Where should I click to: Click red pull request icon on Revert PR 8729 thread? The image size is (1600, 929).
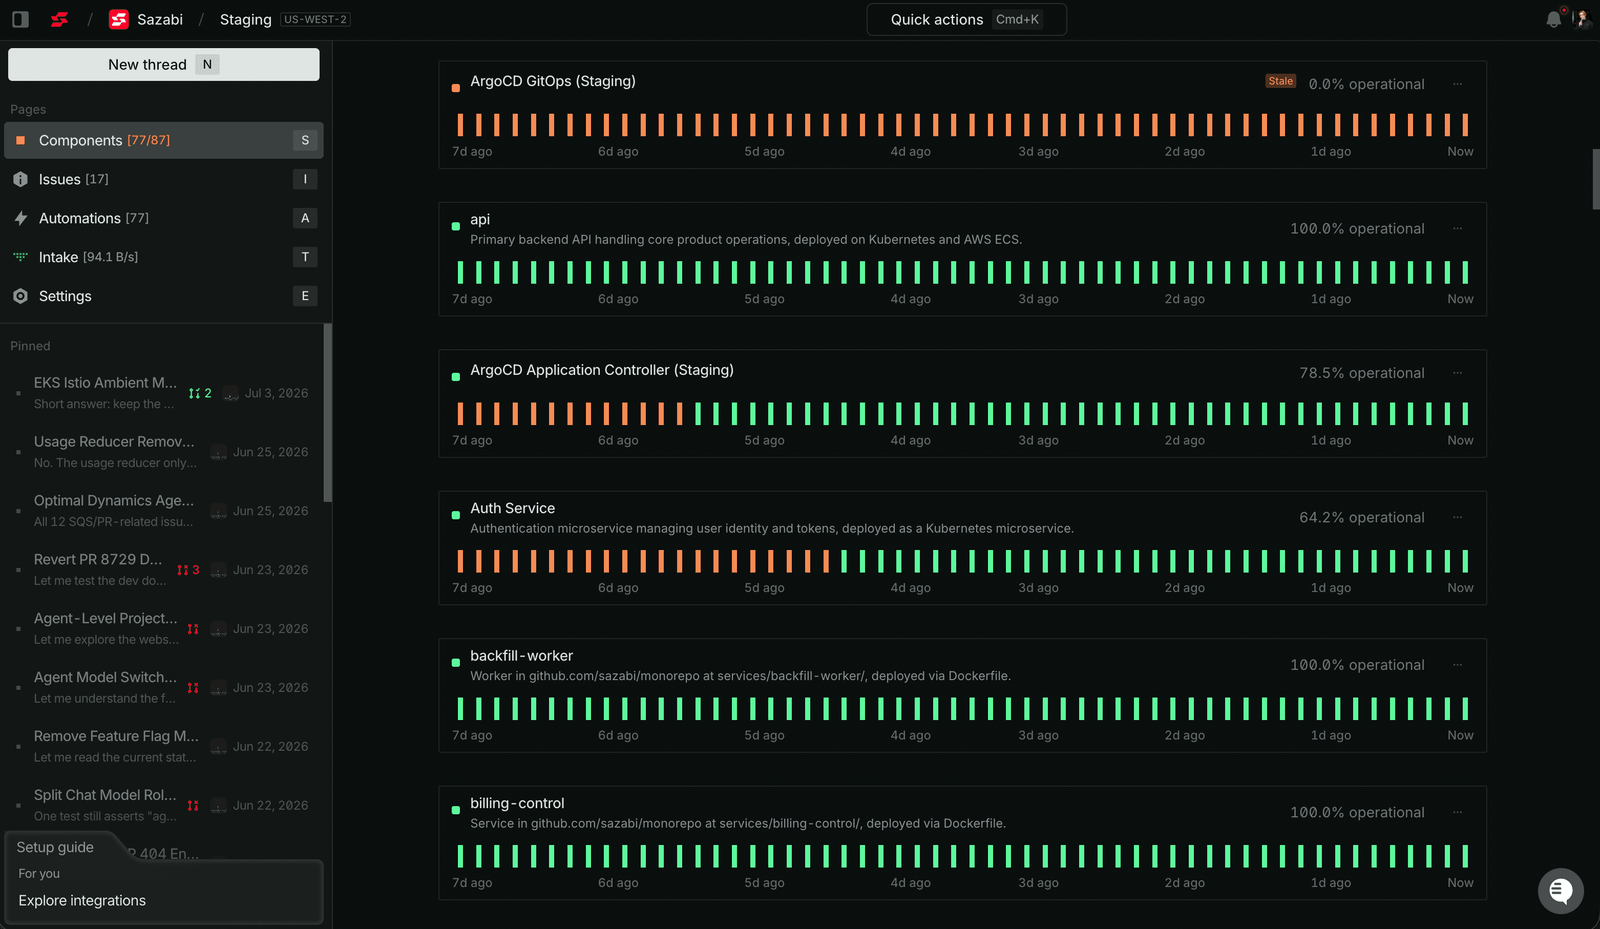coord(182,570)
